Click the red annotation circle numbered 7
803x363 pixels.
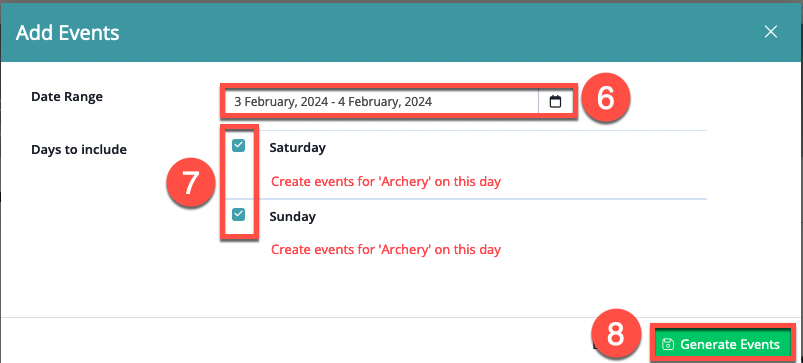click(x=190, y=183)
